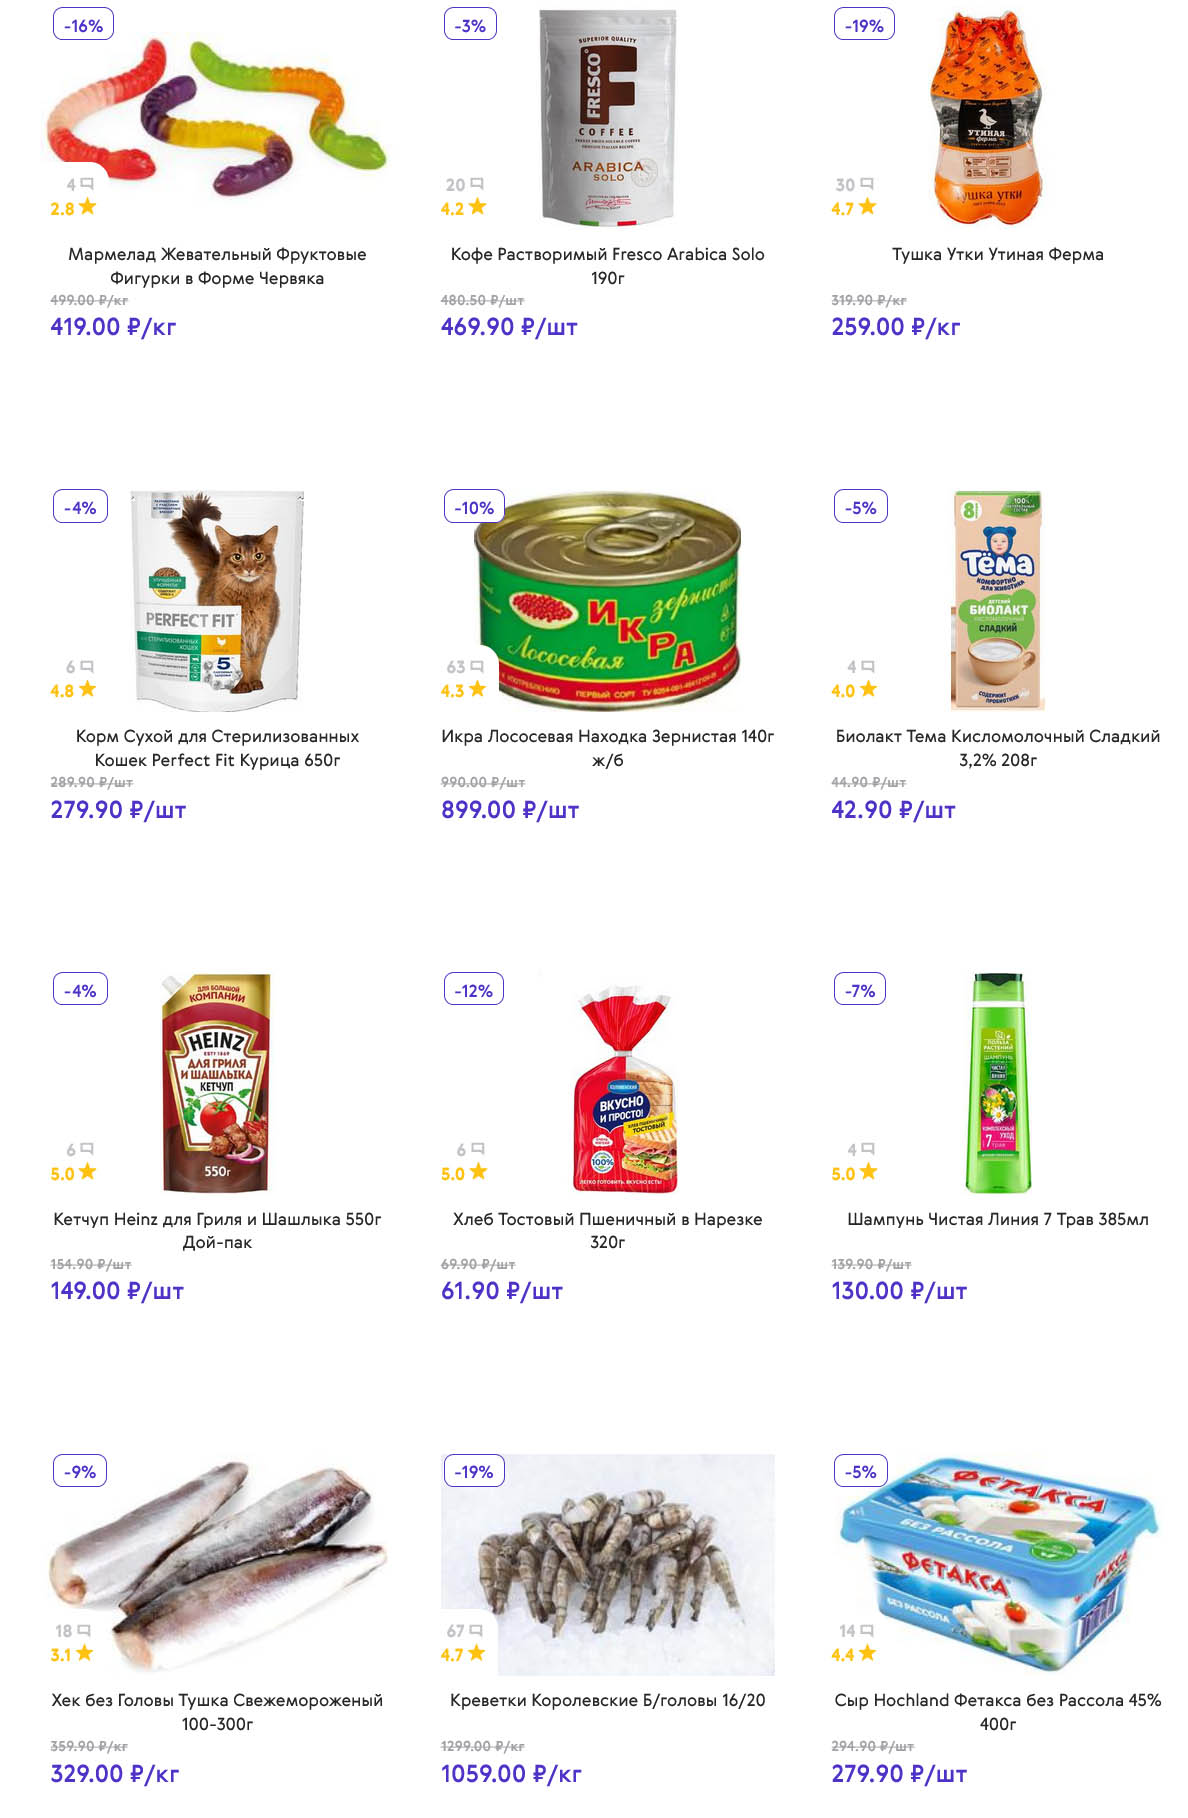Click the star icon beside the 2.8 marmalade rating

(x=88, y=207)
